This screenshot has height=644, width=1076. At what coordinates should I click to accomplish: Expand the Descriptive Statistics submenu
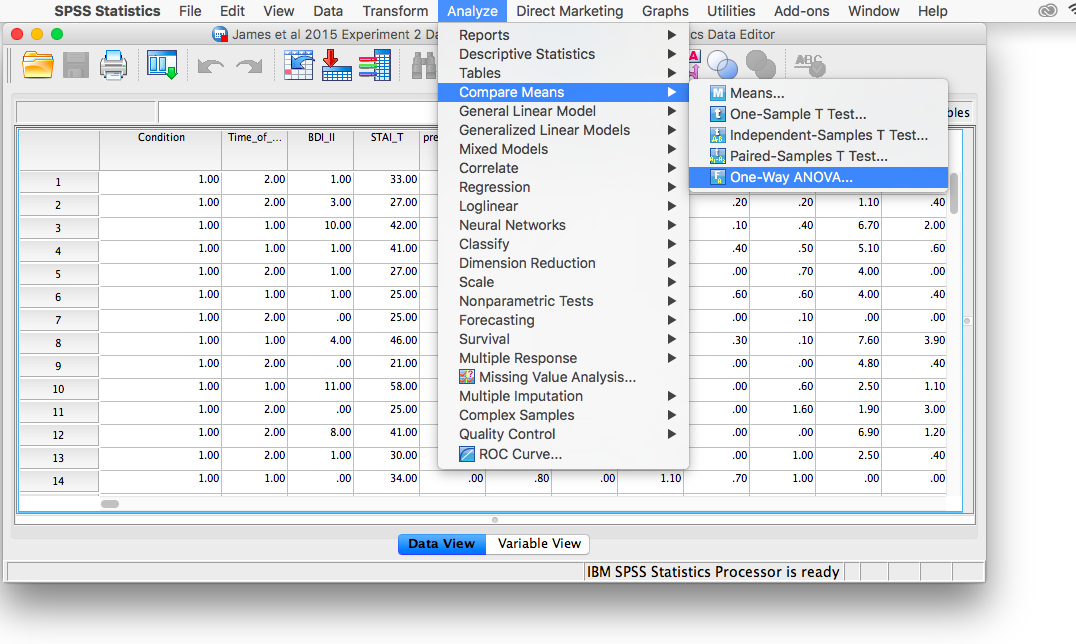click(x=563, y=54)
